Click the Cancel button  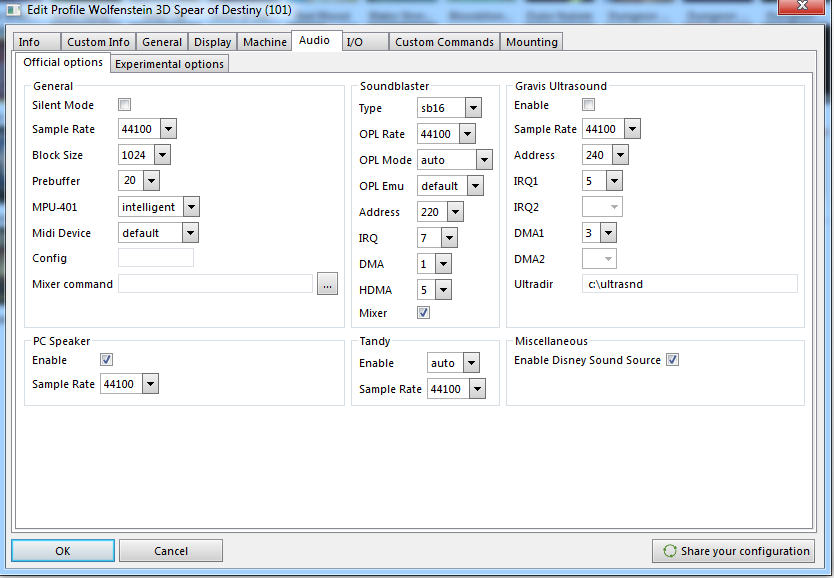pos(171,551)
